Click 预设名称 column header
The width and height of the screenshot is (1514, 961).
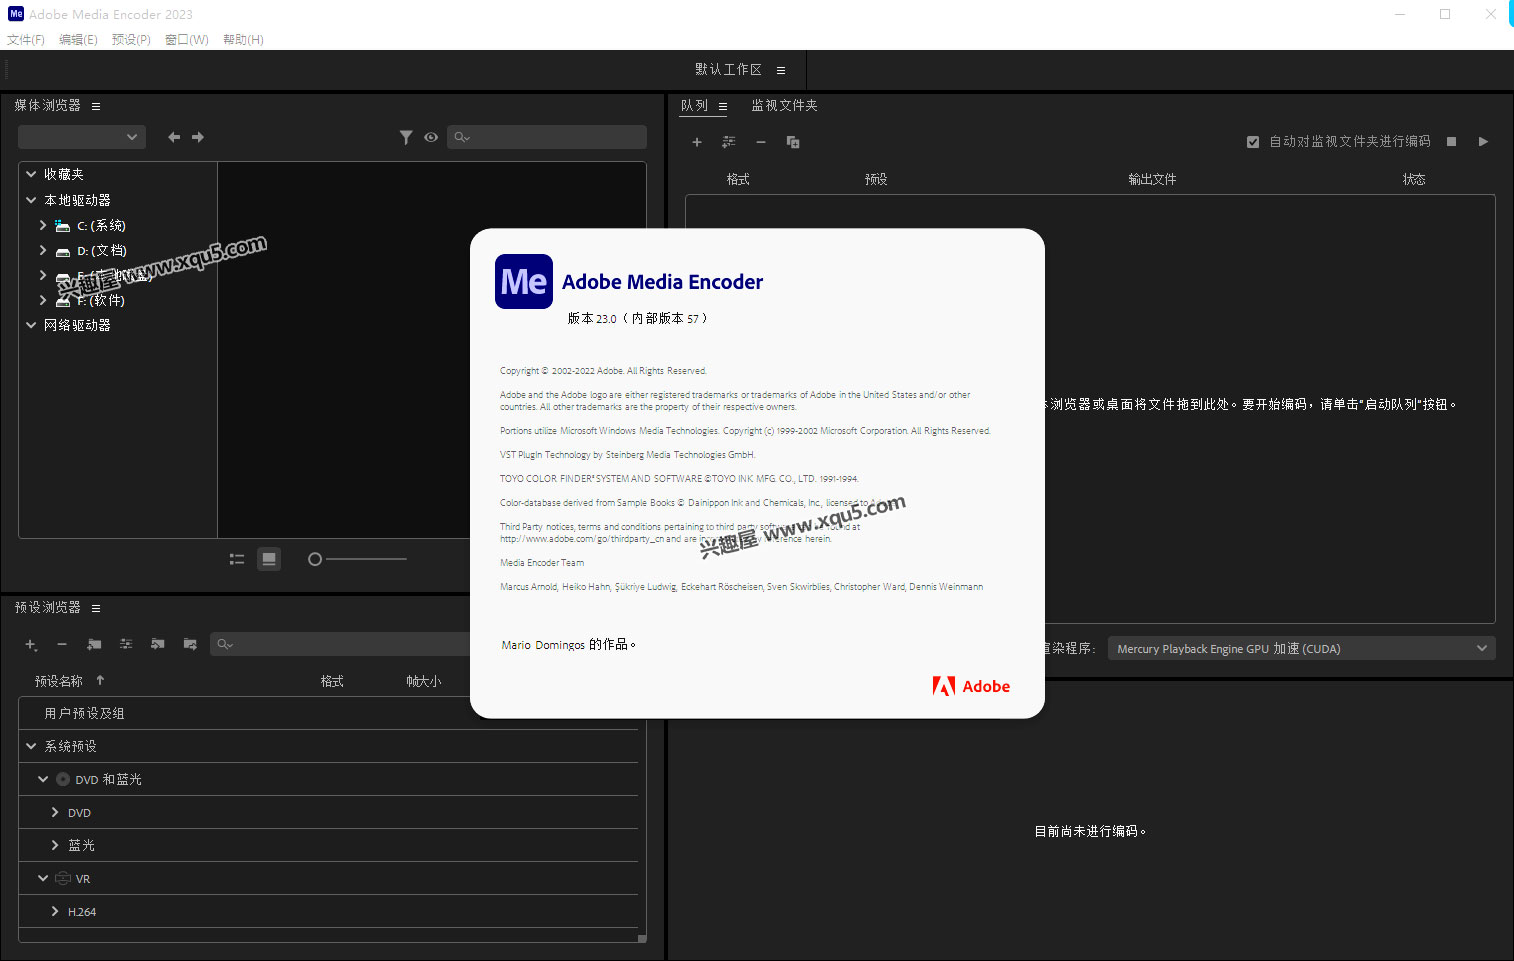(x=59, y=681)
